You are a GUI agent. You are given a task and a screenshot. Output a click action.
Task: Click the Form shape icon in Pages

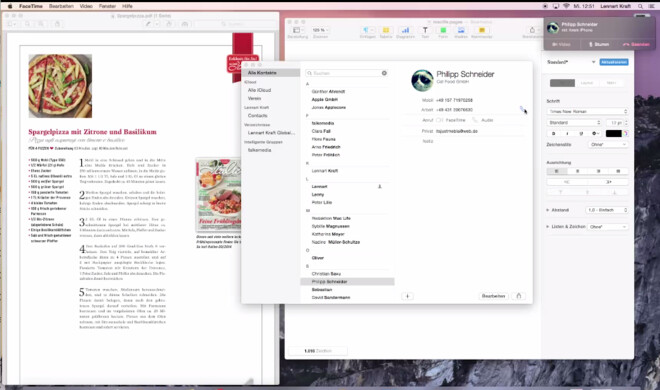(443, 30)
